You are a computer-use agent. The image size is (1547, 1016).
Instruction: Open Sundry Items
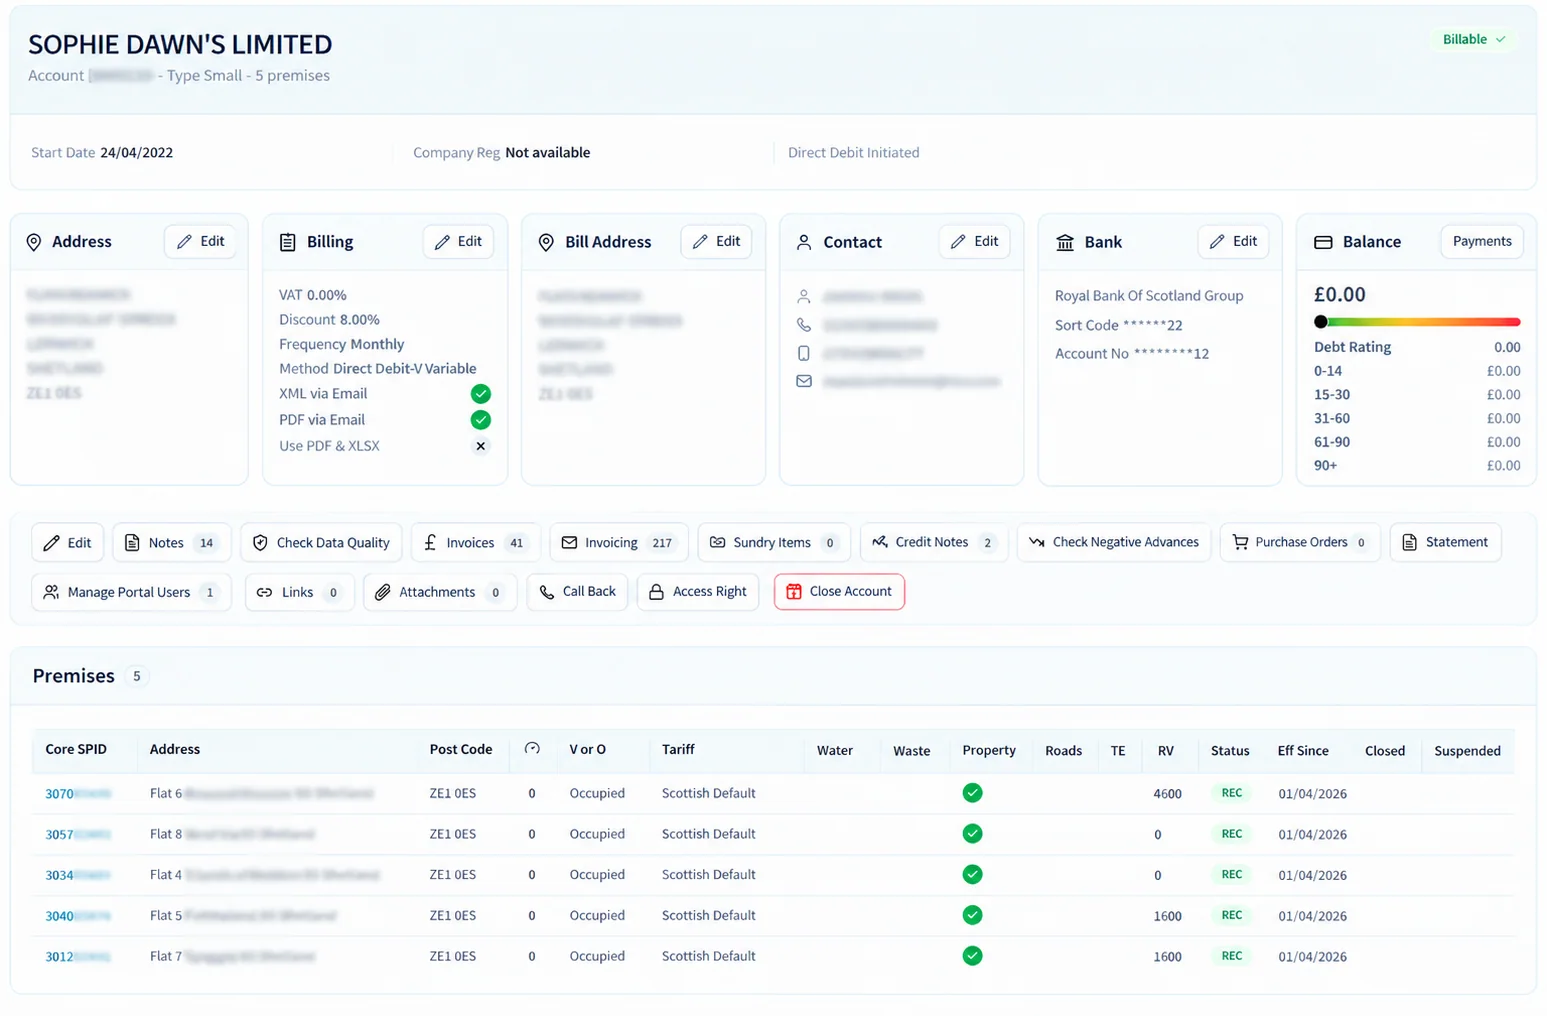(774, 542)
